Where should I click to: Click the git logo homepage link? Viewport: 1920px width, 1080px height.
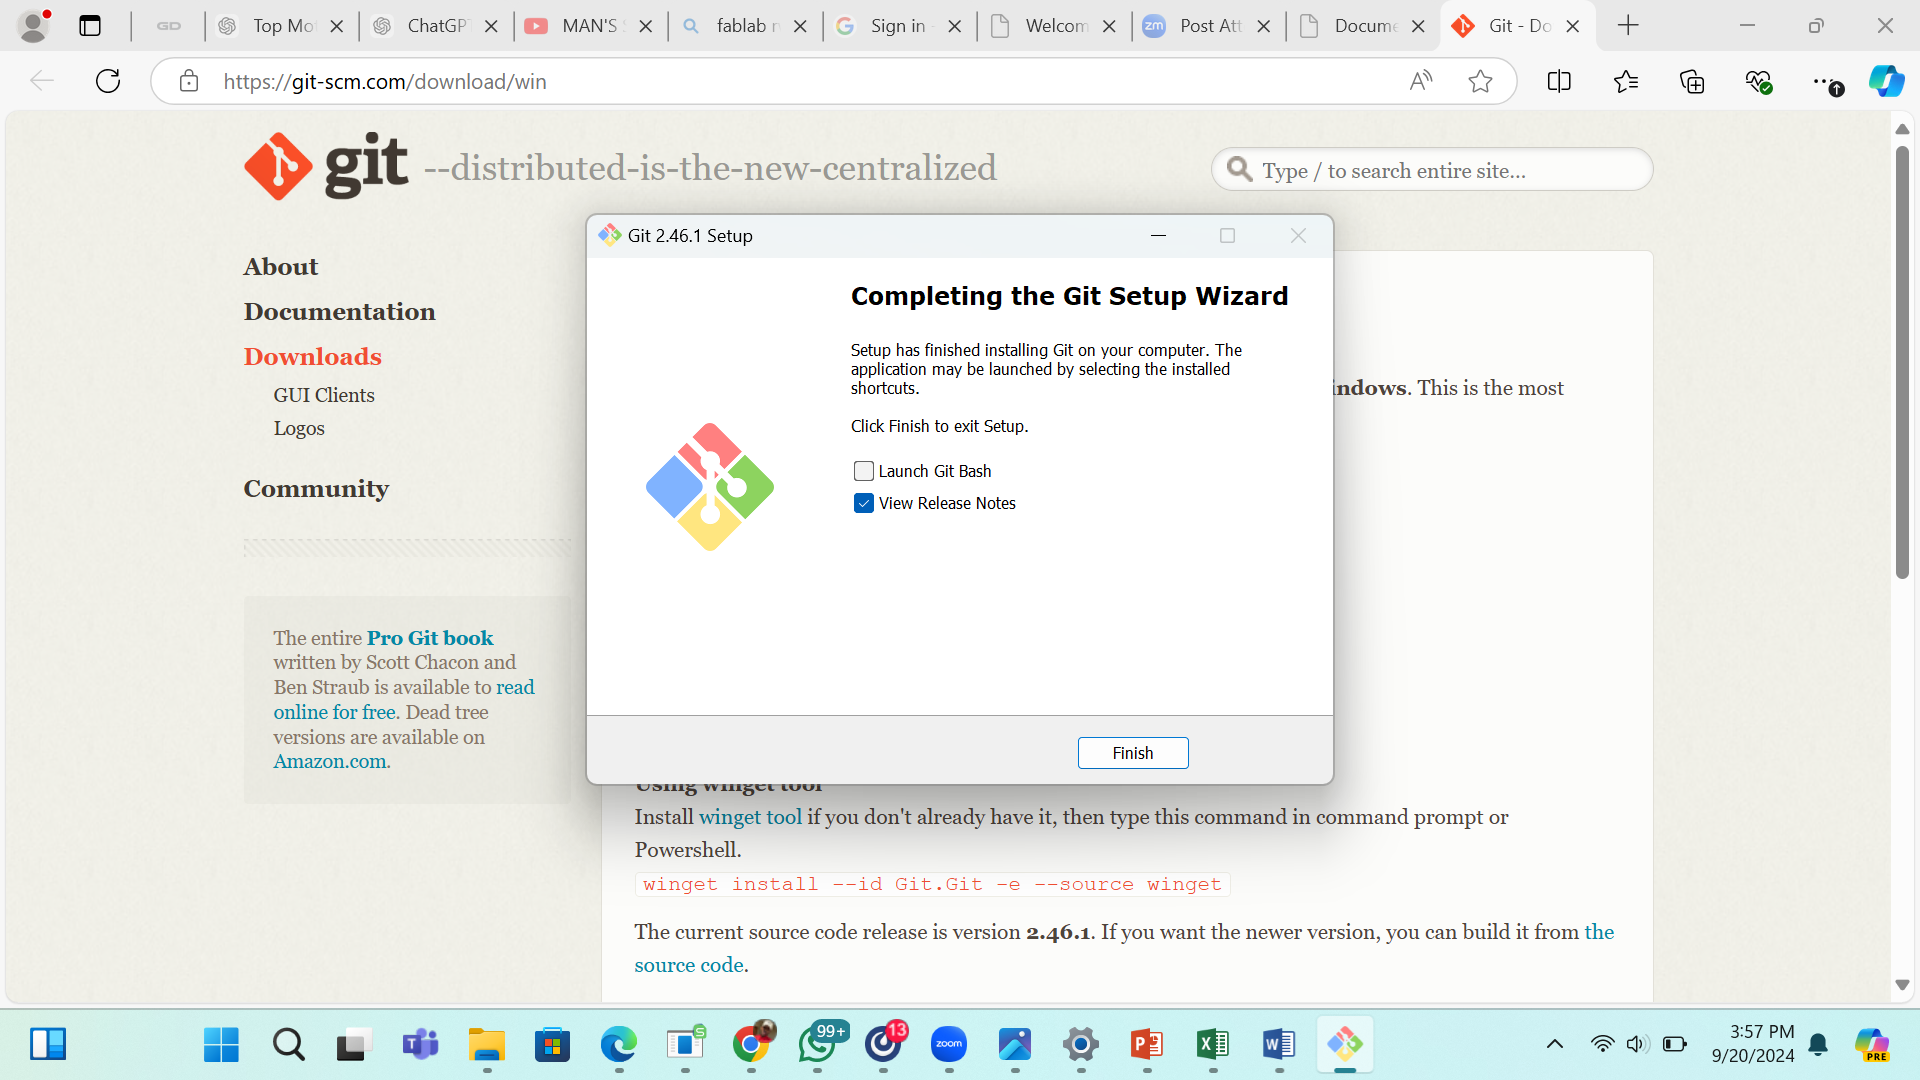(326, 166)
